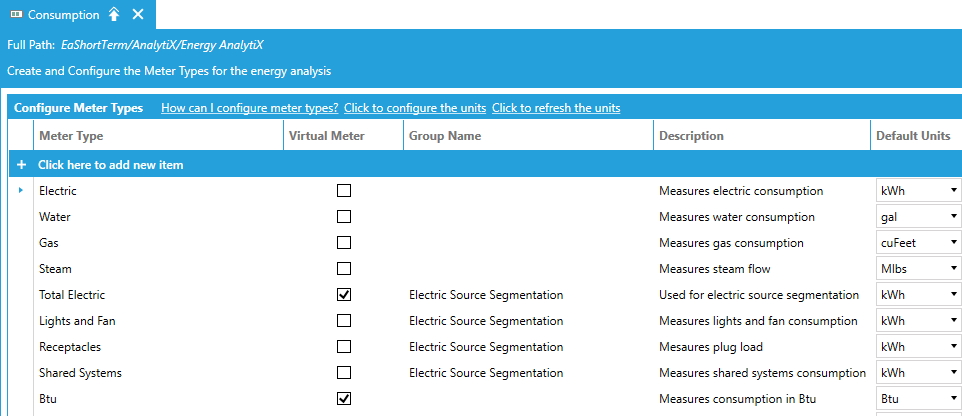The width and height of the screenshot is (962, 418).
Task: Enable Virtual Meter checkbox for Electric
Action: [x=344, y=190]
